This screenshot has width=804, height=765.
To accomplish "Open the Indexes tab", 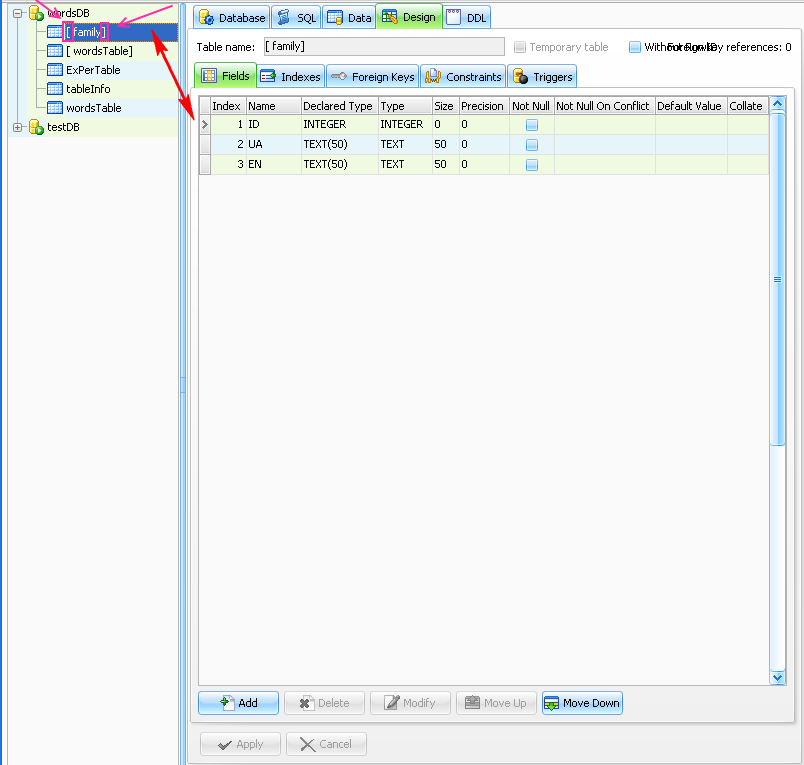I will click(x=291, y=77).
